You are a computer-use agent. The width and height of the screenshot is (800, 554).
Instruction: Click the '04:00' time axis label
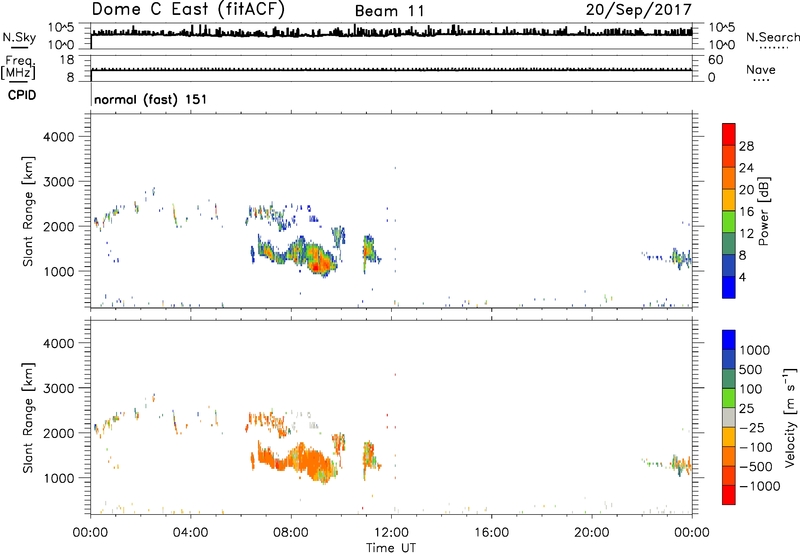click(x=190, y=533)
